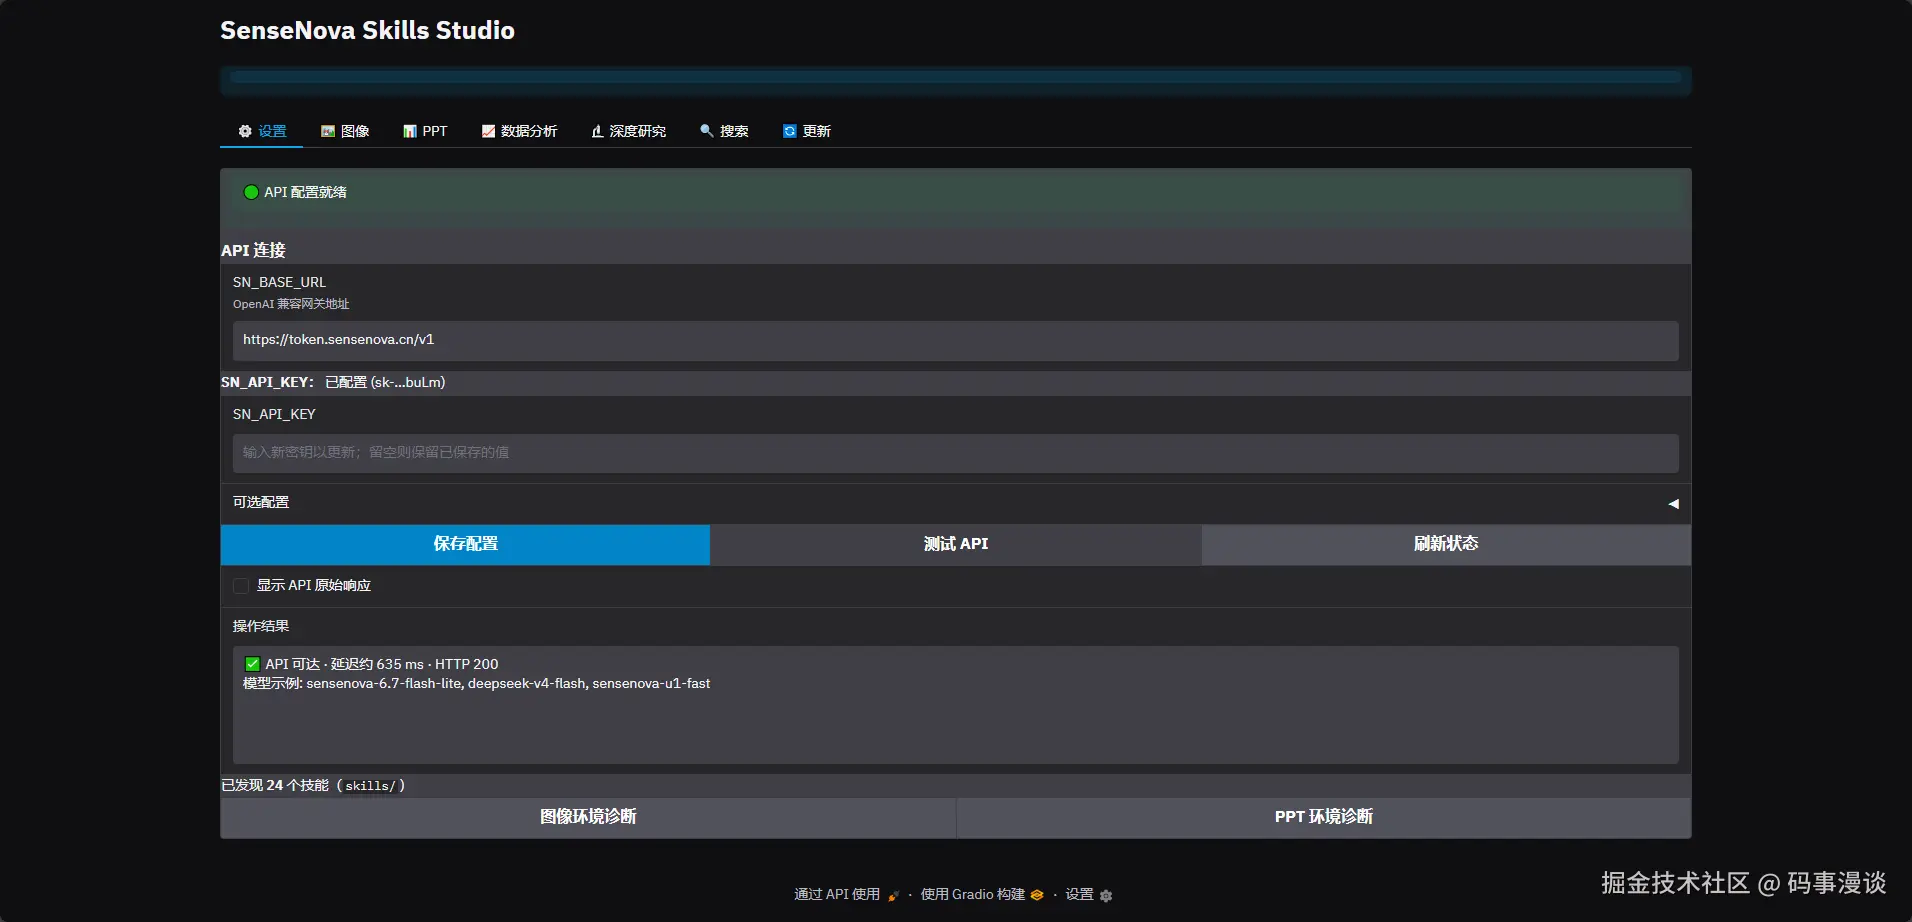Switch to the PPT tab
This screenshot has width=1912, height=922.
point(425,131)
